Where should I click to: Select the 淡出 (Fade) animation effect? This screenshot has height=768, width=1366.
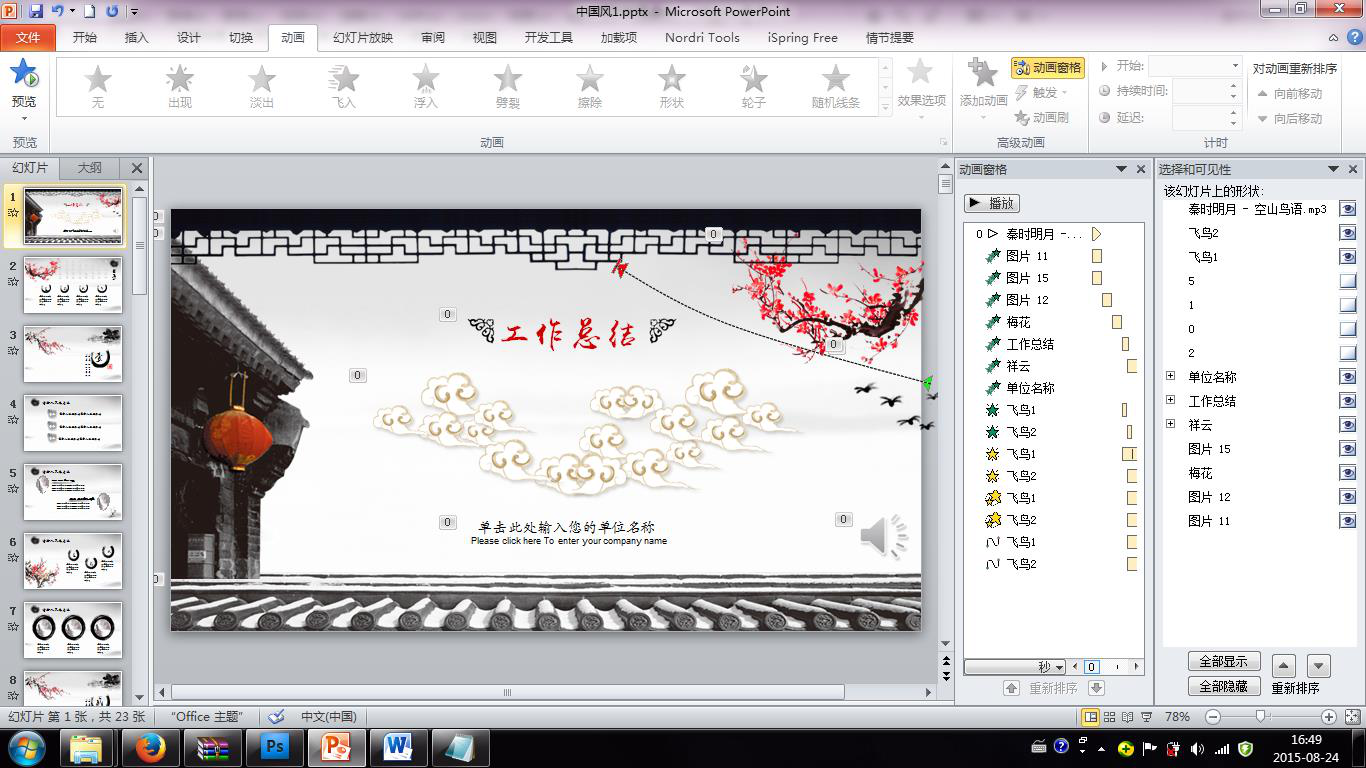click(262, 87)
